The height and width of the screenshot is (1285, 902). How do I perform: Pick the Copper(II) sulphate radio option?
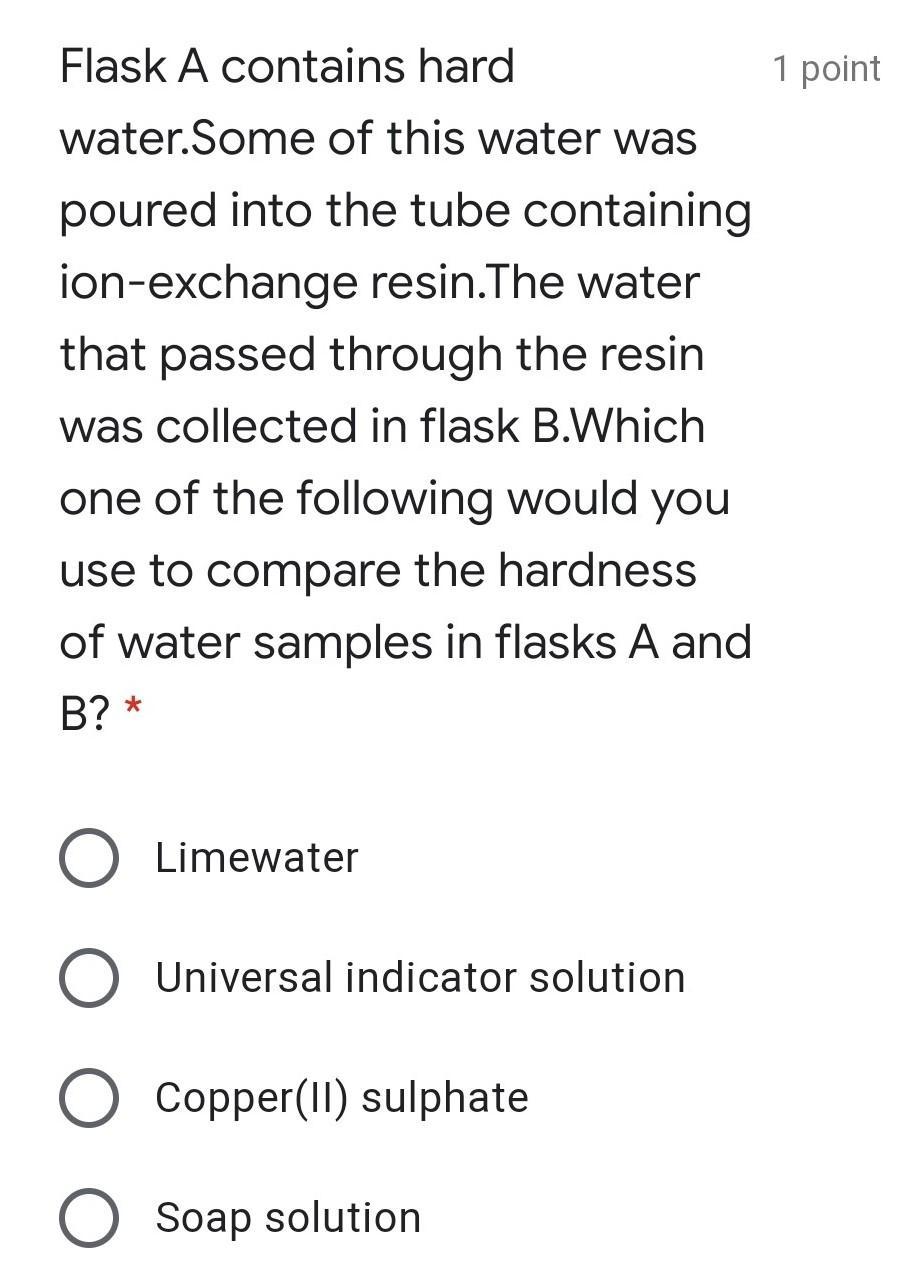coord(90,1098)
